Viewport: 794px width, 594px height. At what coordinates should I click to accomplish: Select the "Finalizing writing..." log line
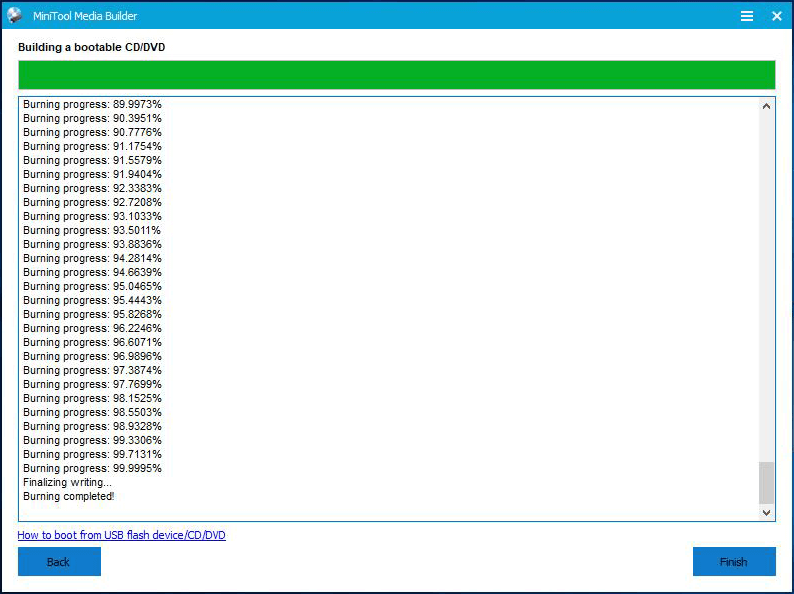[x=67, y=482]
